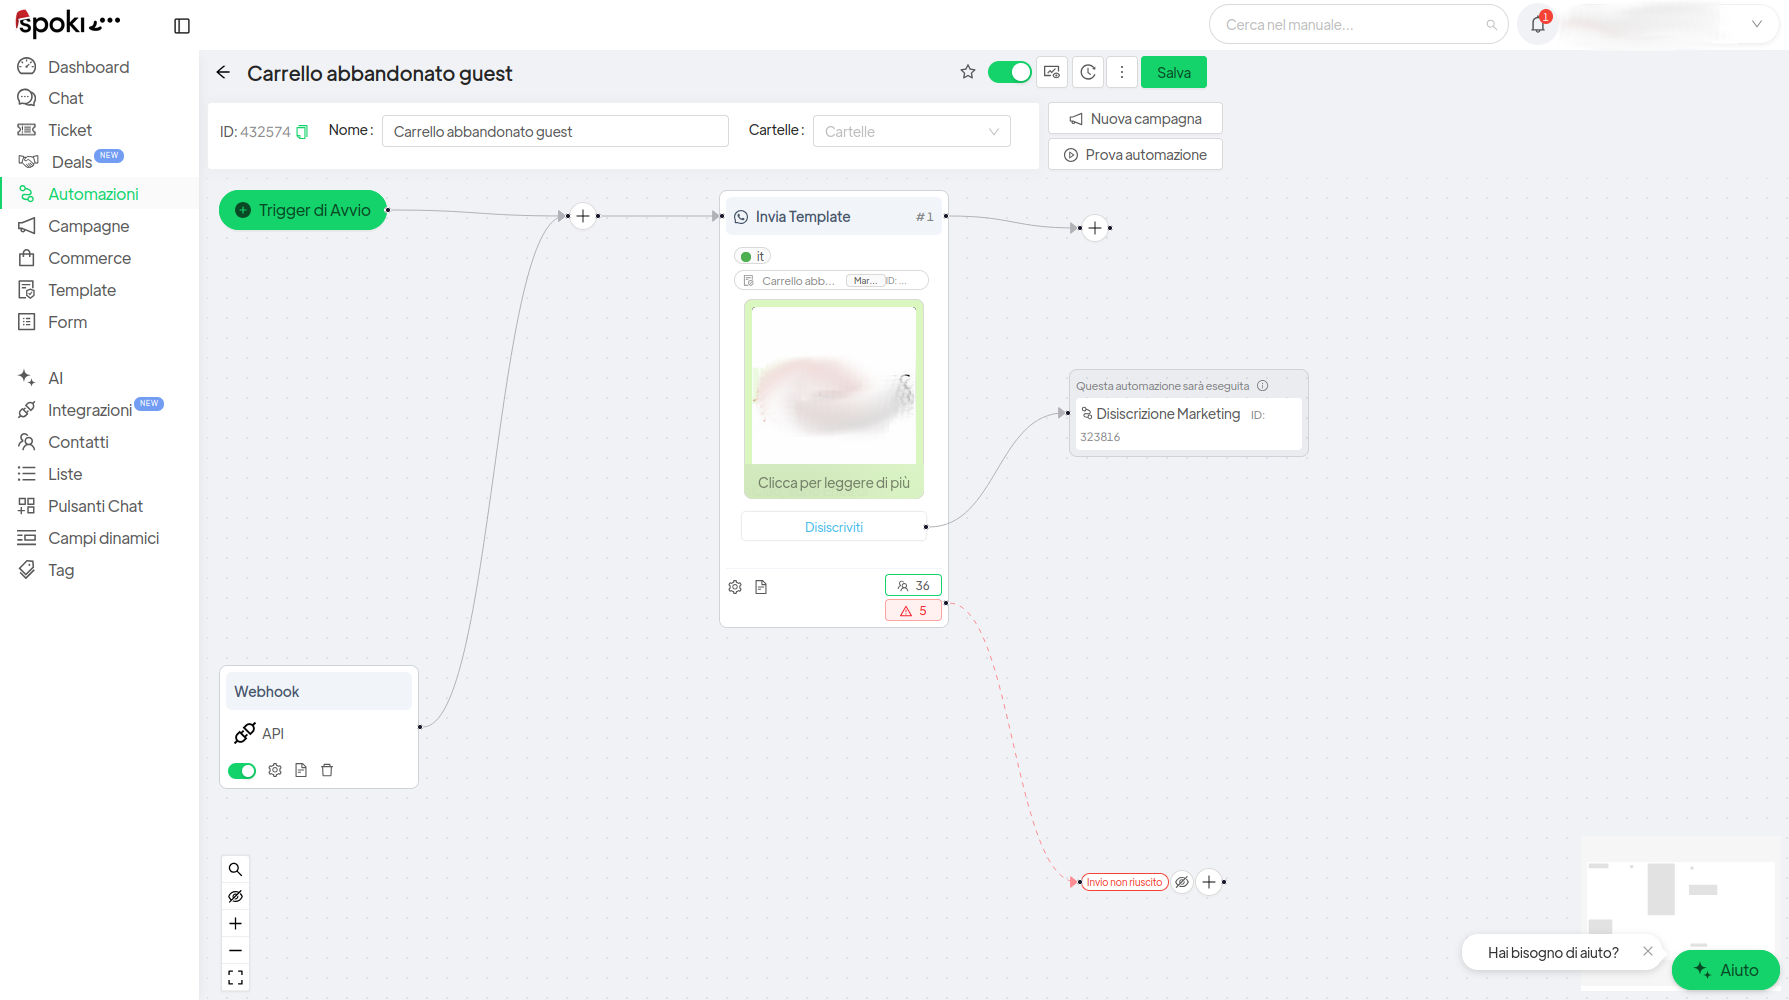Open Contatti from the sidebar
This screenshot has width=1789, height=1000.
click(78, 442)
